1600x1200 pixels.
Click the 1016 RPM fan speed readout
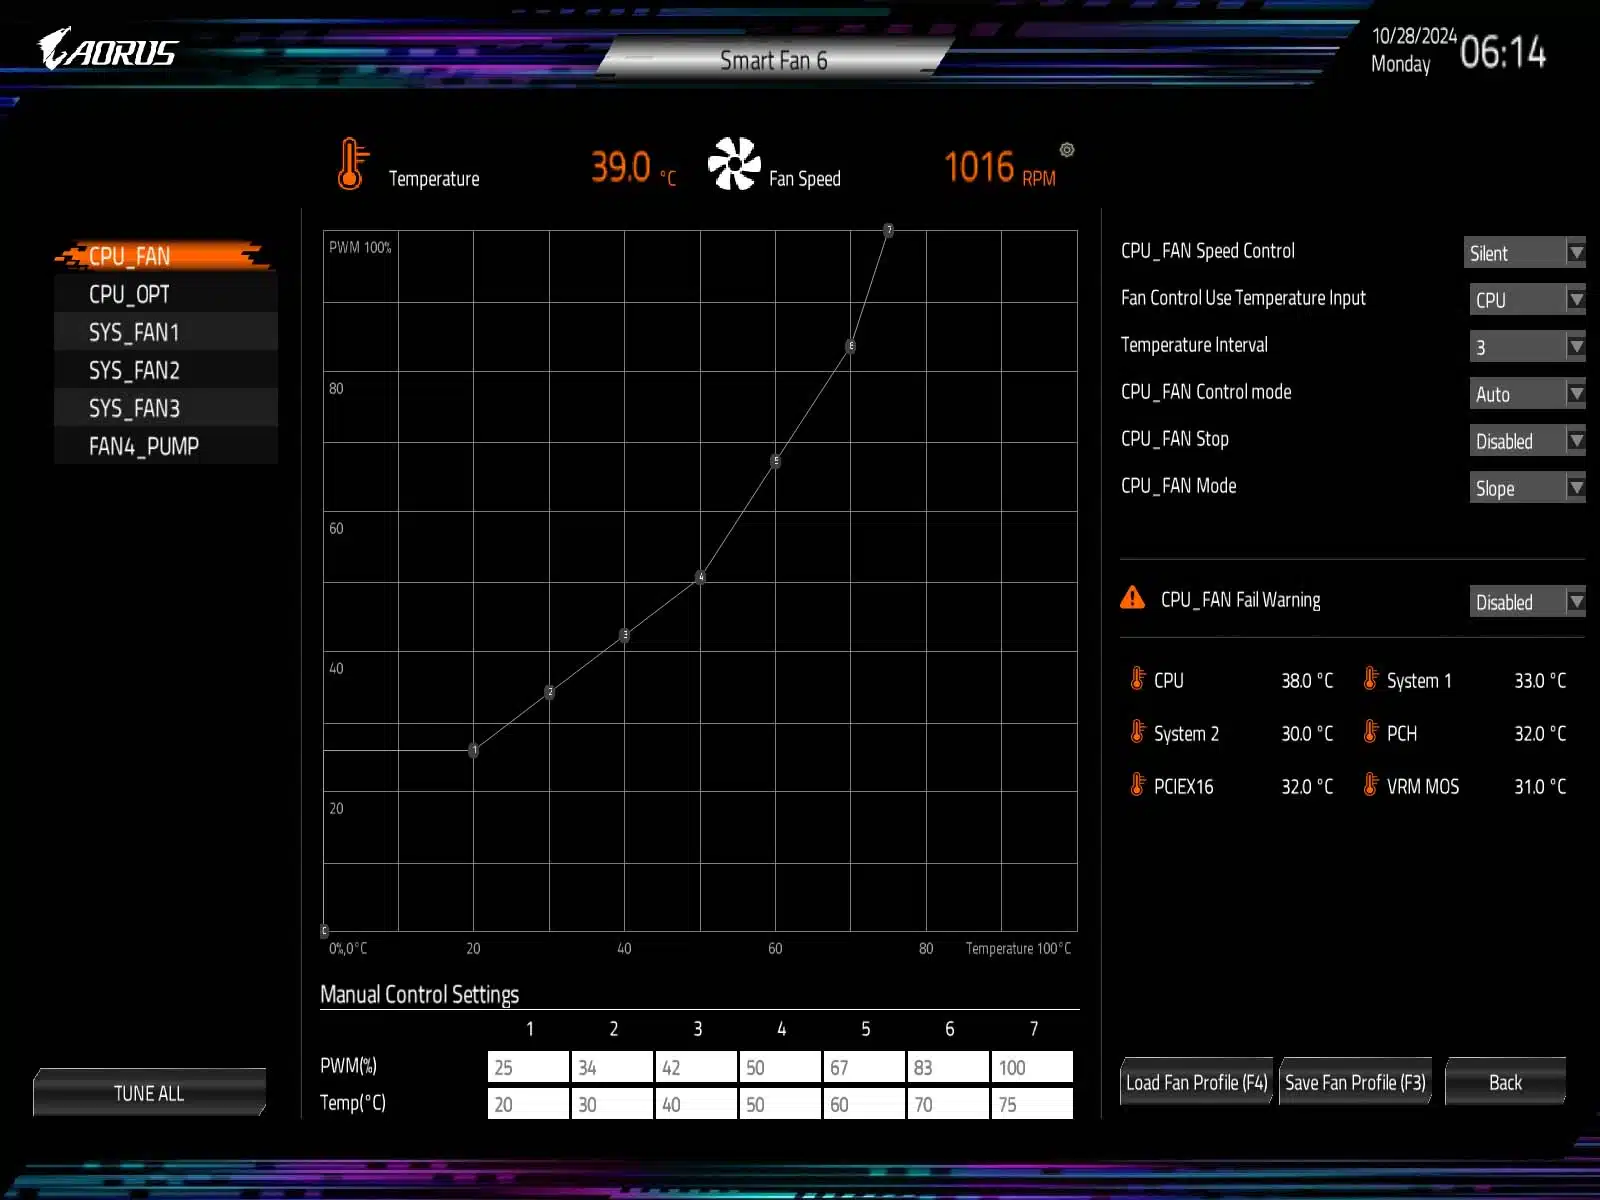tap(1000, 167)
